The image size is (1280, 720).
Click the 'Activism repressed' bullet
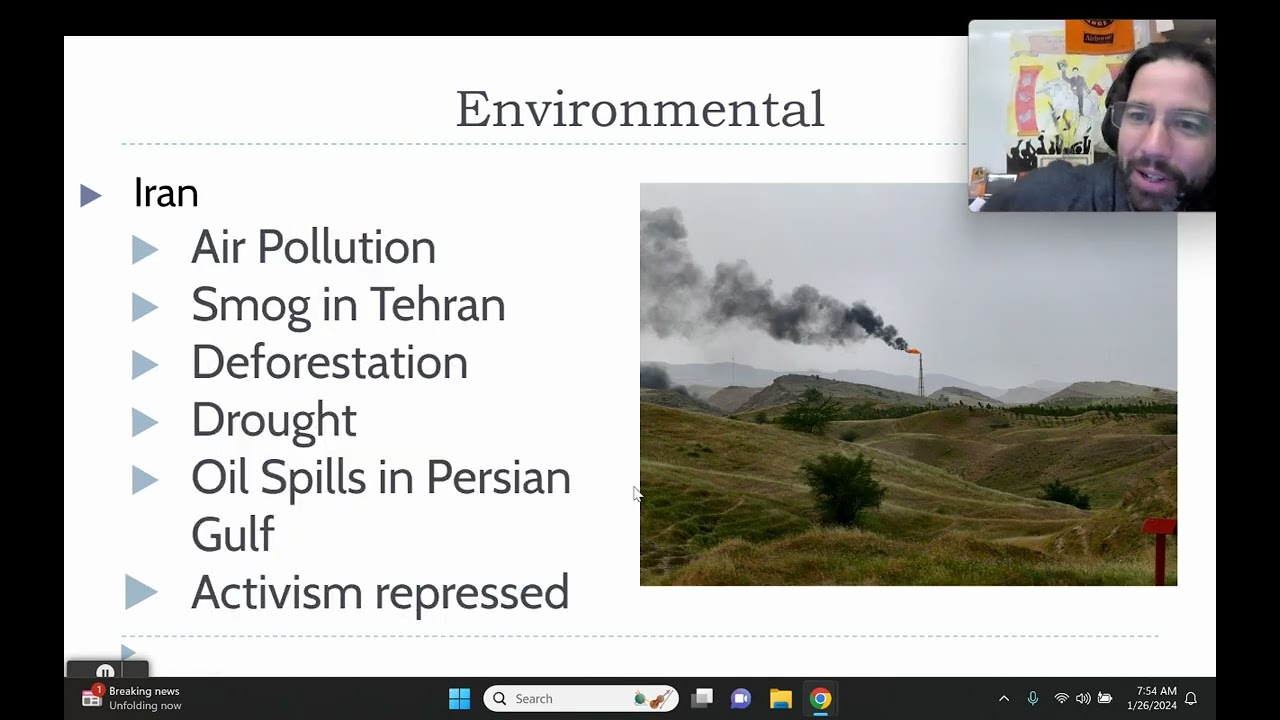click(380, 593)
